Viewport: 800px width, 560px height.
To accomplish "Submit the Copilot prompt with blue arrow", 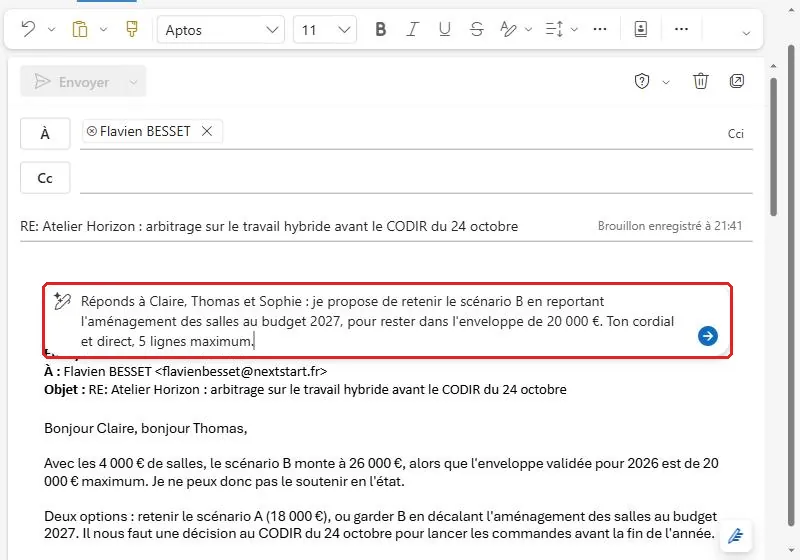I will tap(708, 336).
